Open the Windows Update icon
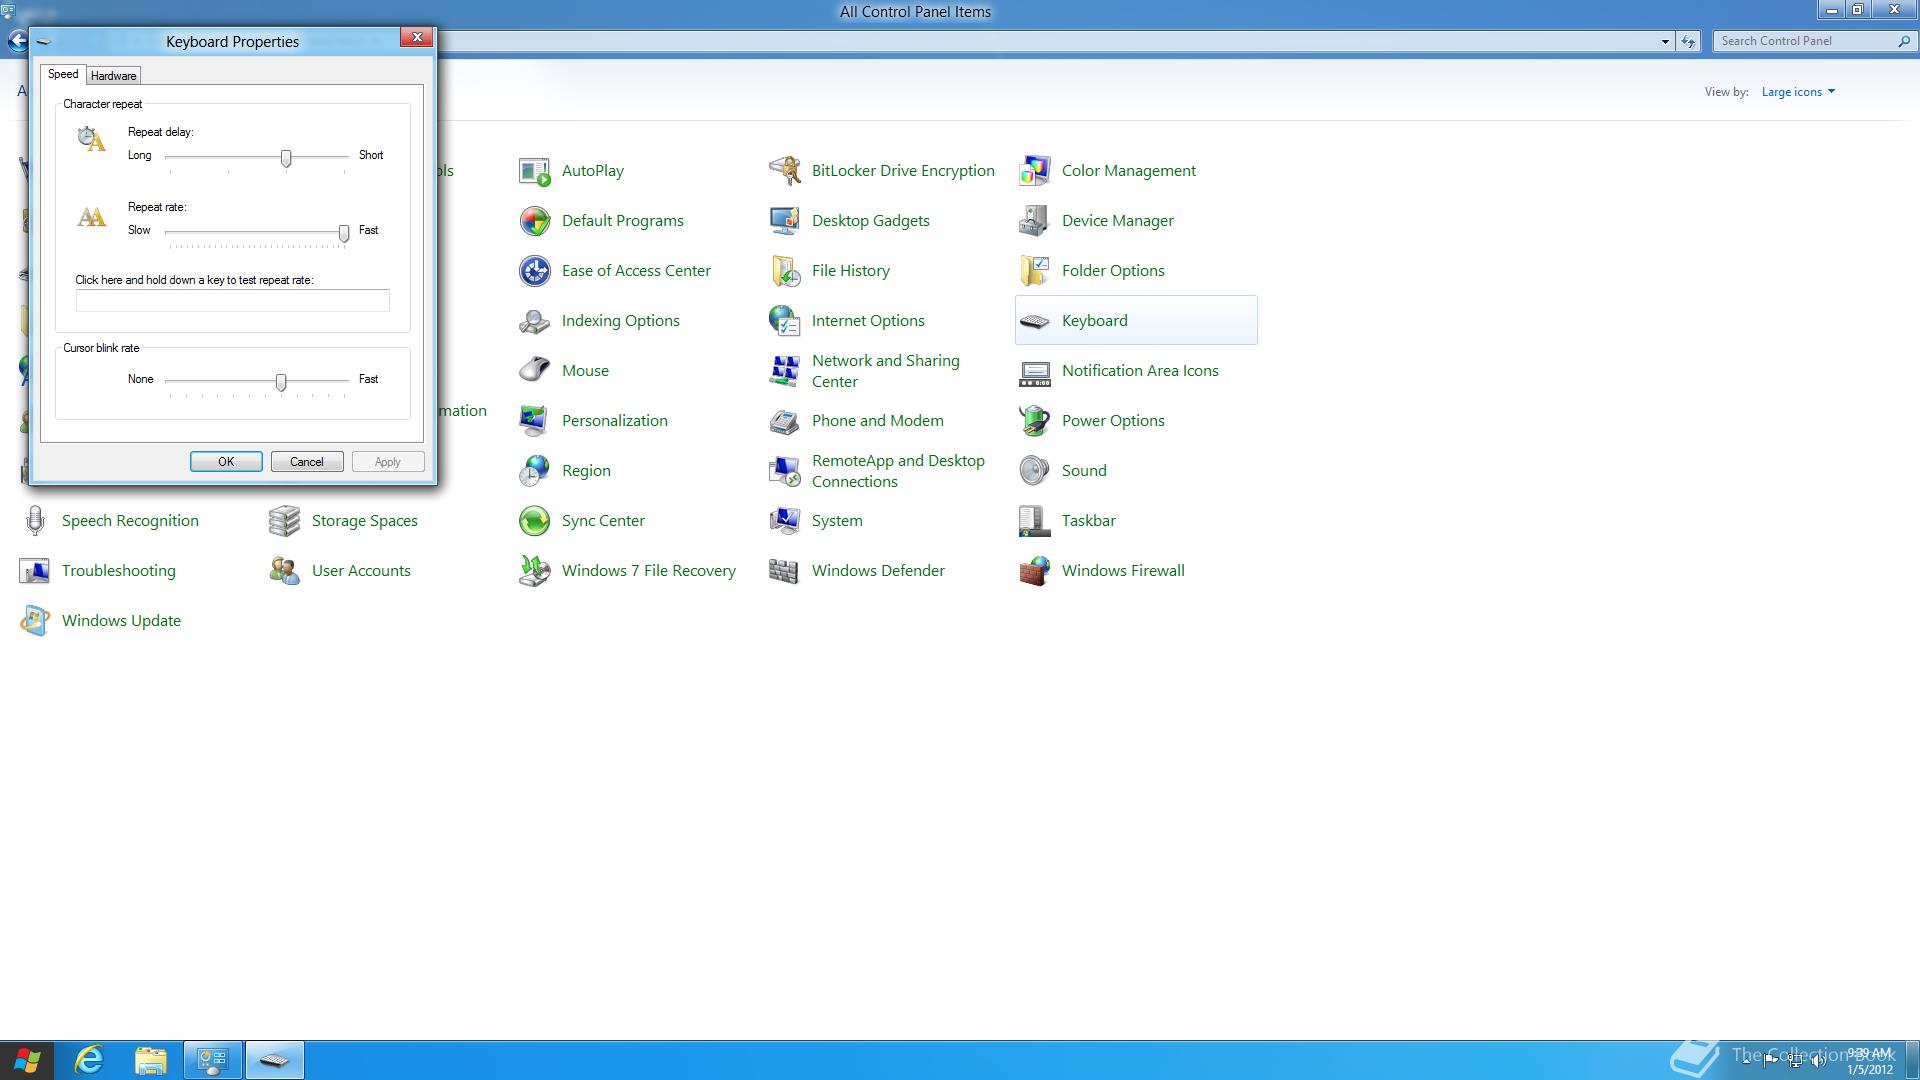1920x1080 pixels. 35,621
